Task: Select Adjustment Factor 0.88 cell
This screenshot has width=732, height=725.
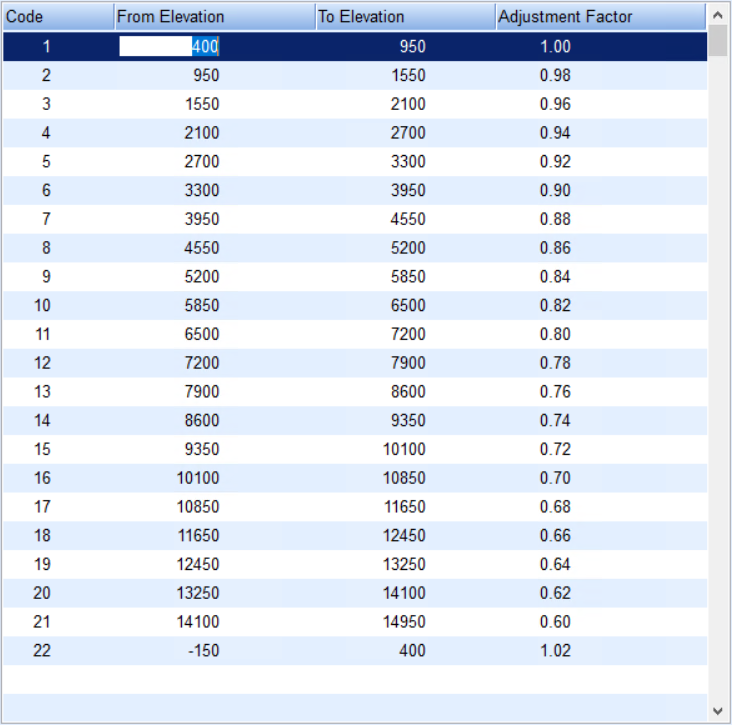Action: click(x=555, y=219)
